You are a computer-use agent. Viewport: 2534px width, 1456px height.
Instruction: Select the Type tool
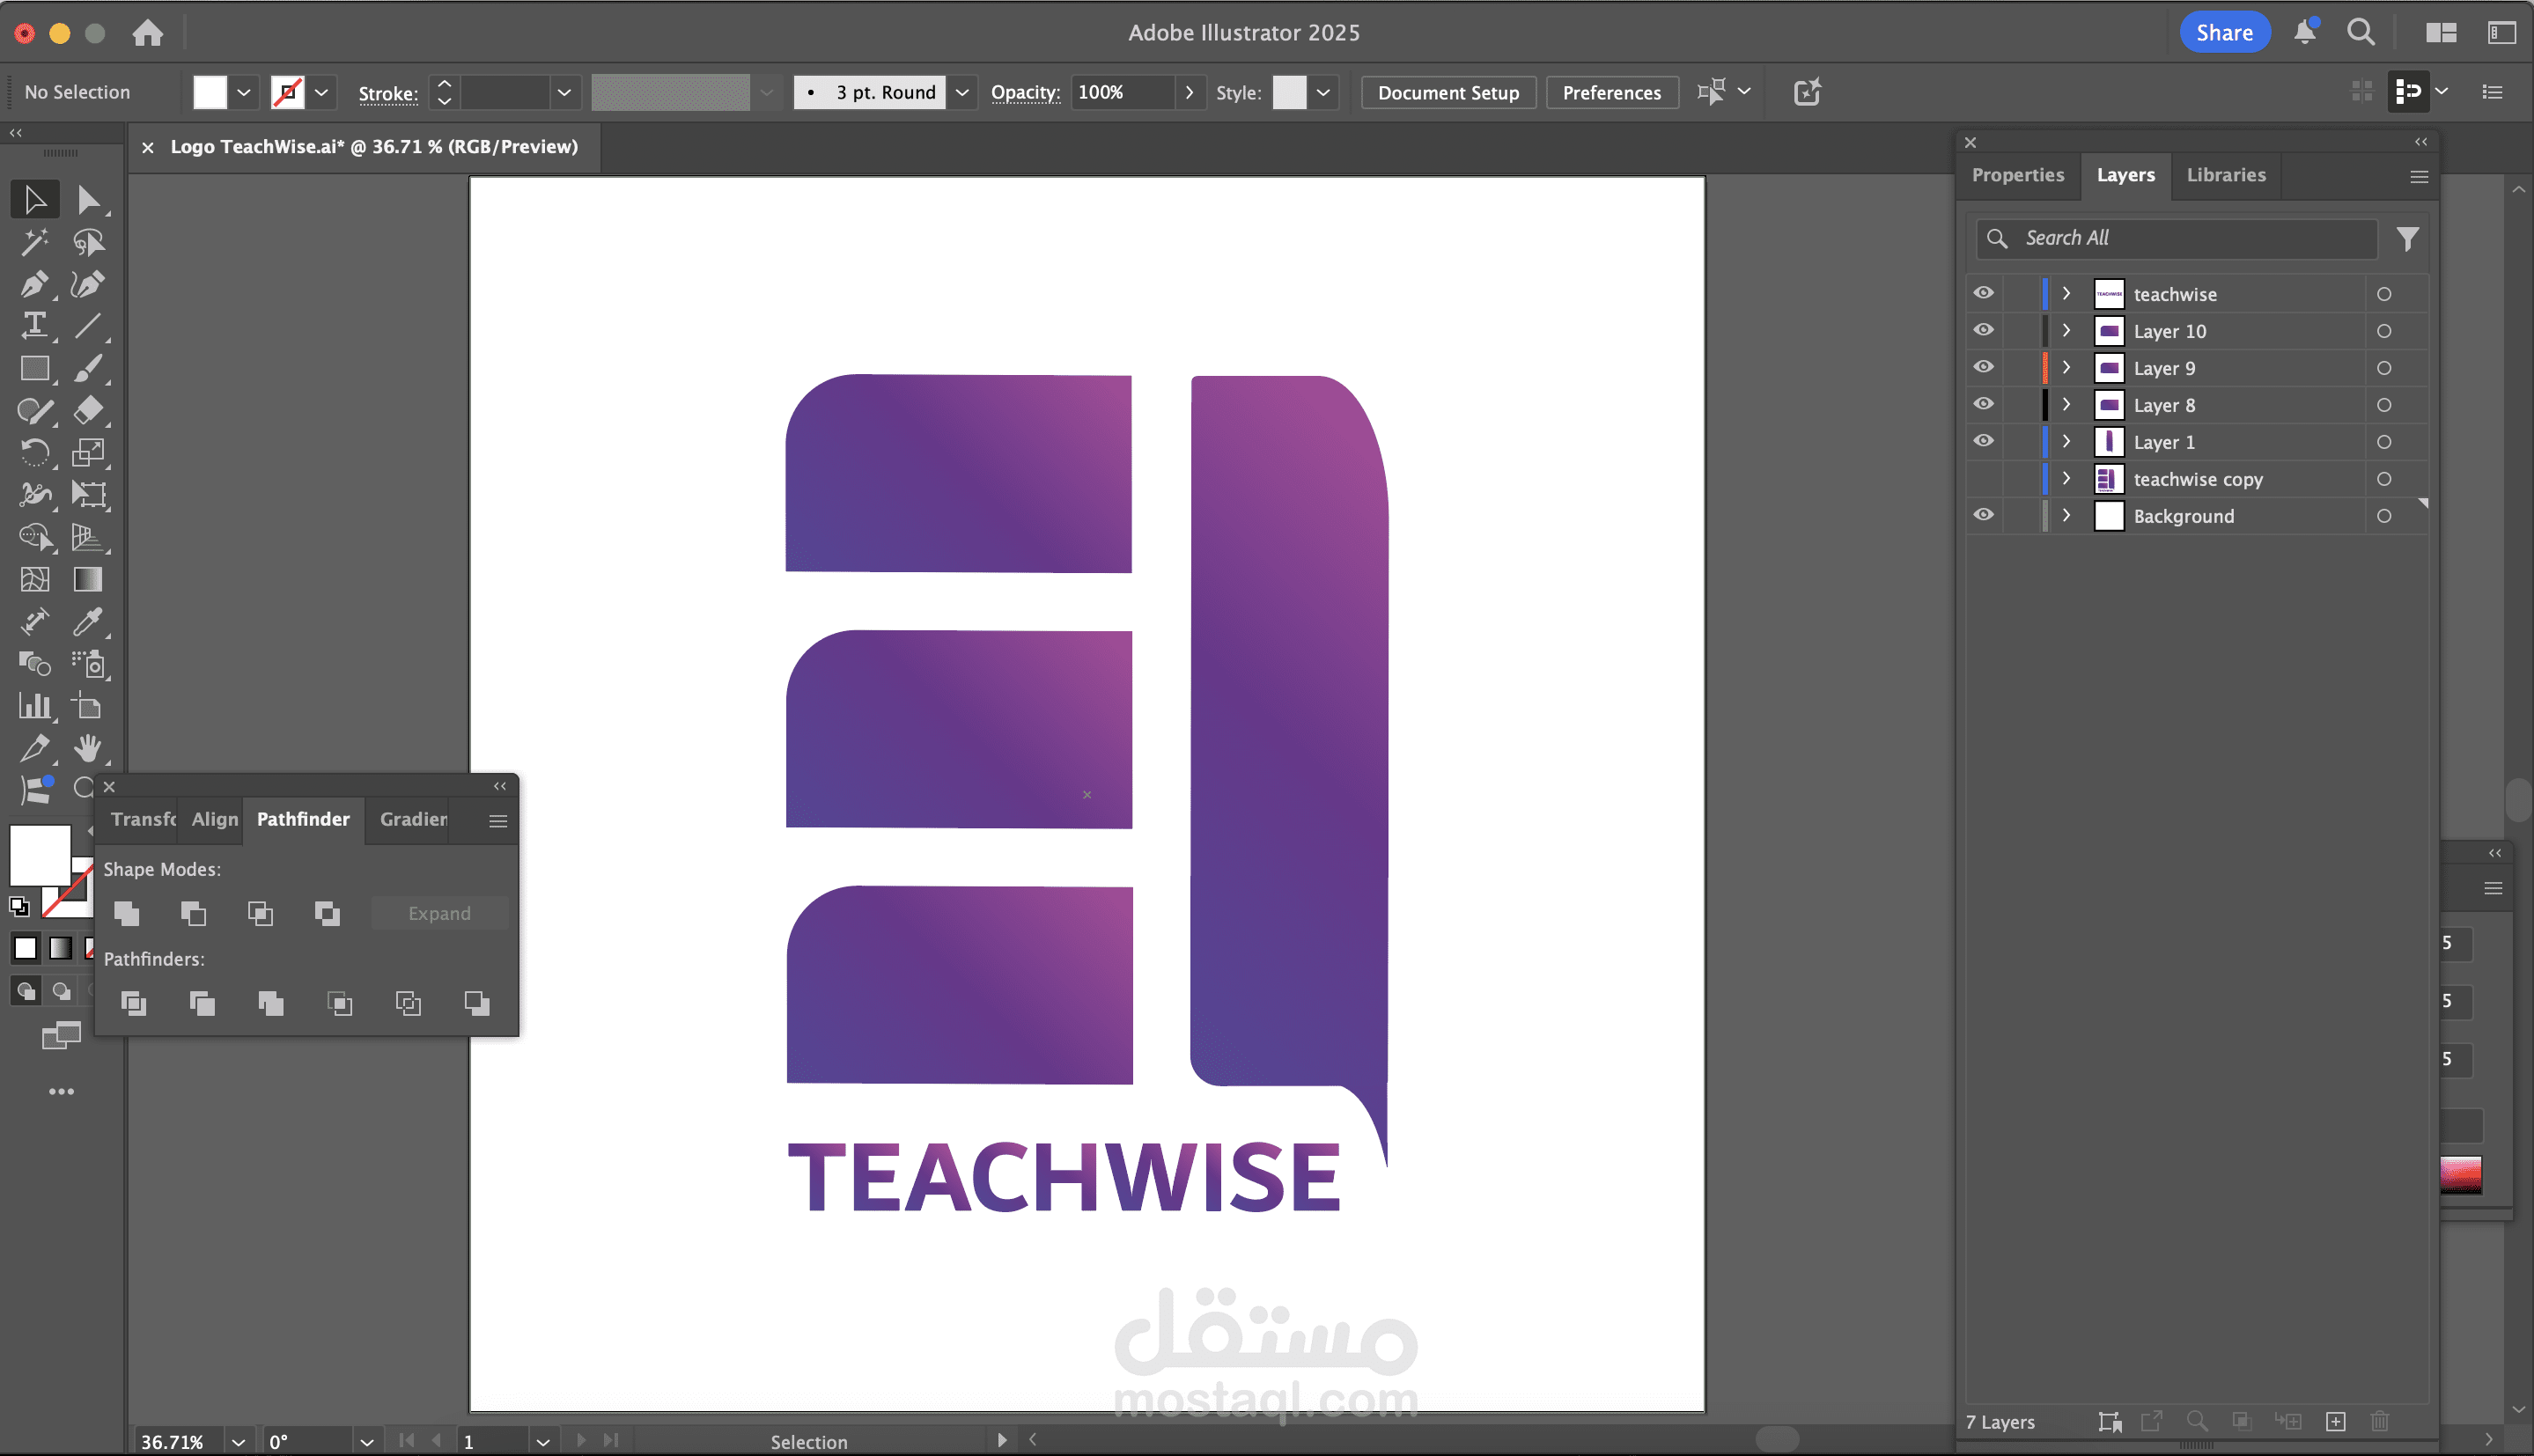click(34, 326)
